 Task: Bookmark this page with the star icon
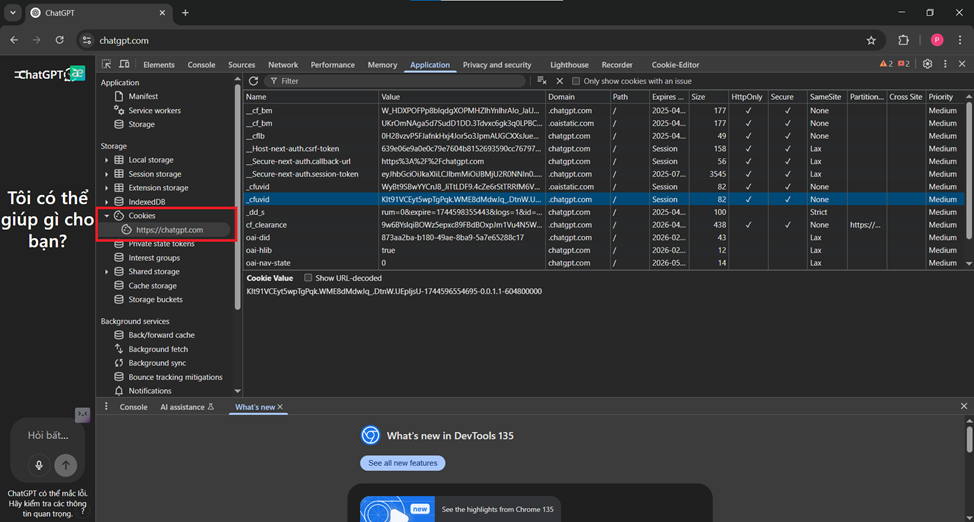point(871,40)
